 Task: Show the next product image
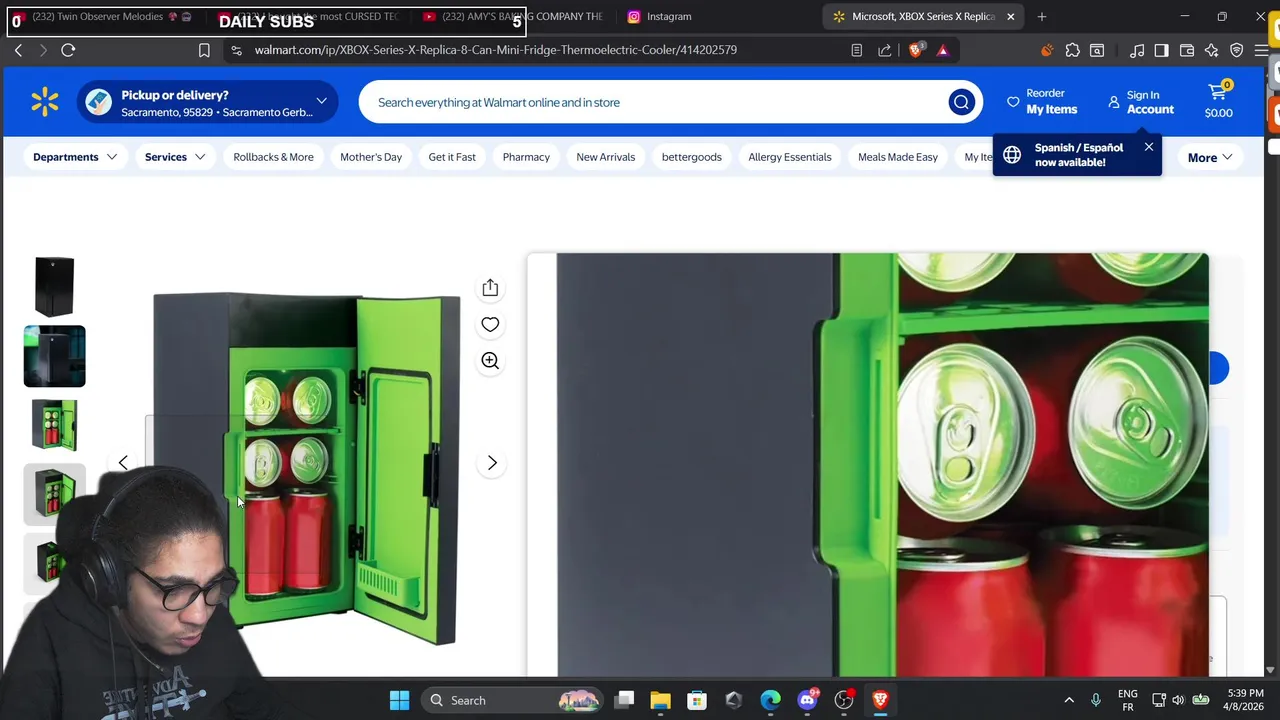click(492, 463)
